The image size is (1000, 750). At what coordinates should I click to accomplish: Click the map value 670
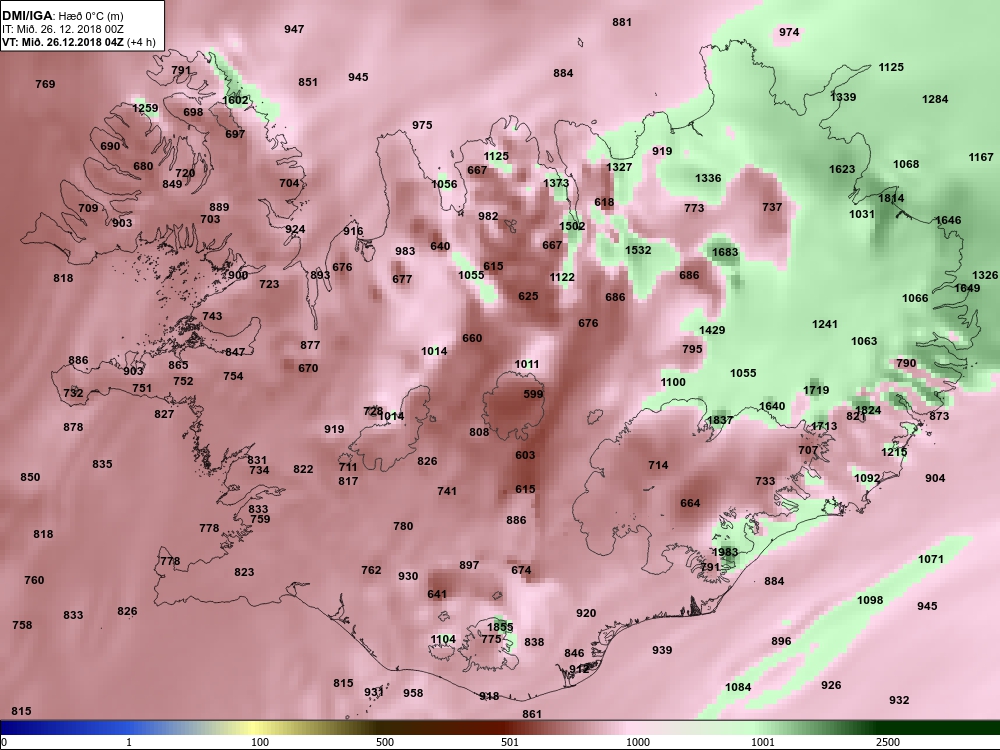308,367
